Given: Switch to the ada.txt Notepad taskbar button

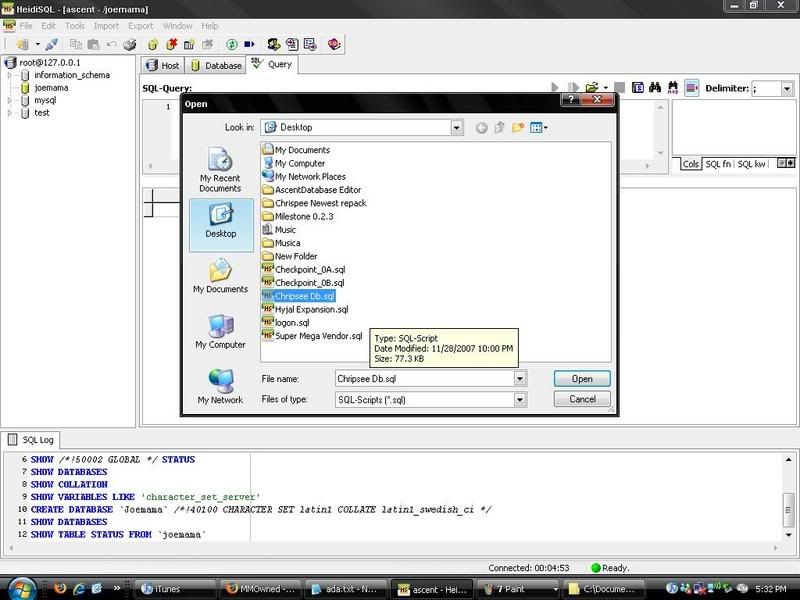Looking at the screenshot, I should pos(346,589).
